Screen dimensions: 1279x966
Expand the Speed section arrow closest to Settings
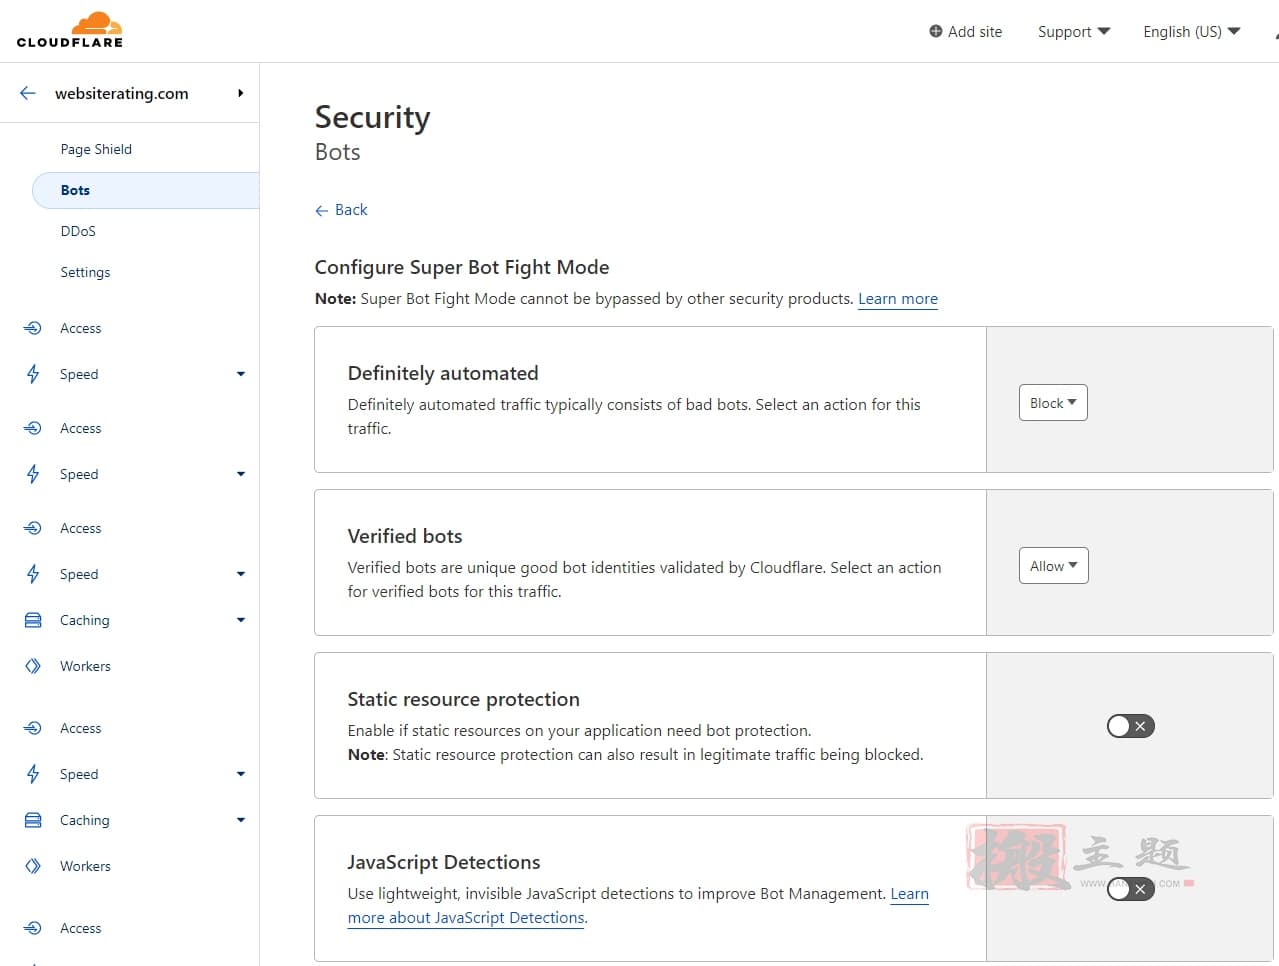pyautogui.click(x=241, y=374)
